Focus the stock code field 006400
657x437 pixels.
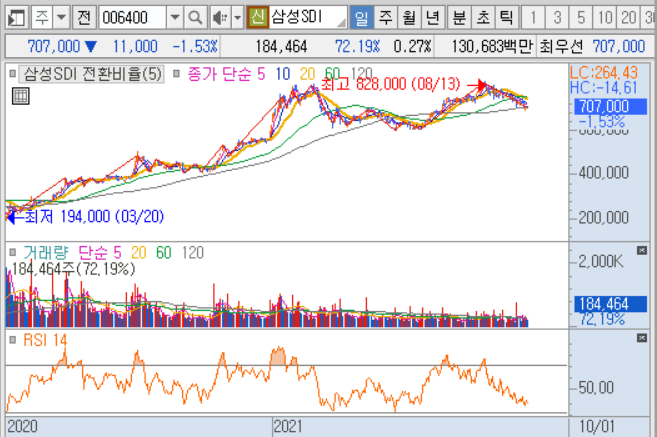pos(132,18)
